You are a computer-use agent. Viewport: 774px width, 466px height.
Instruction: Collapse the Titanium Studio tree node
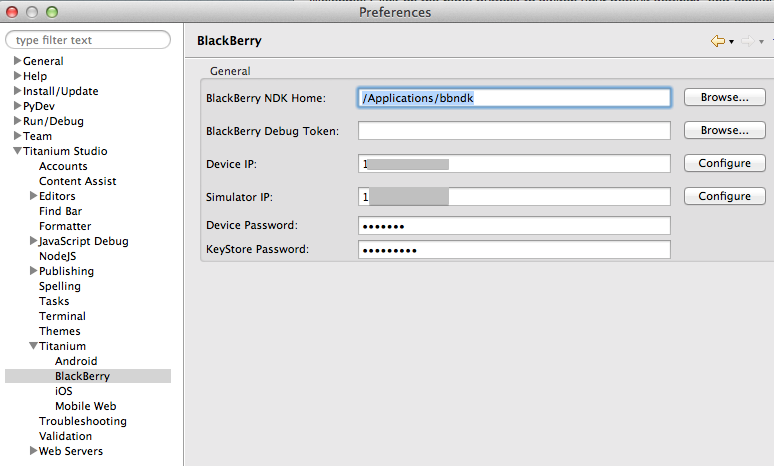point(17,151)
